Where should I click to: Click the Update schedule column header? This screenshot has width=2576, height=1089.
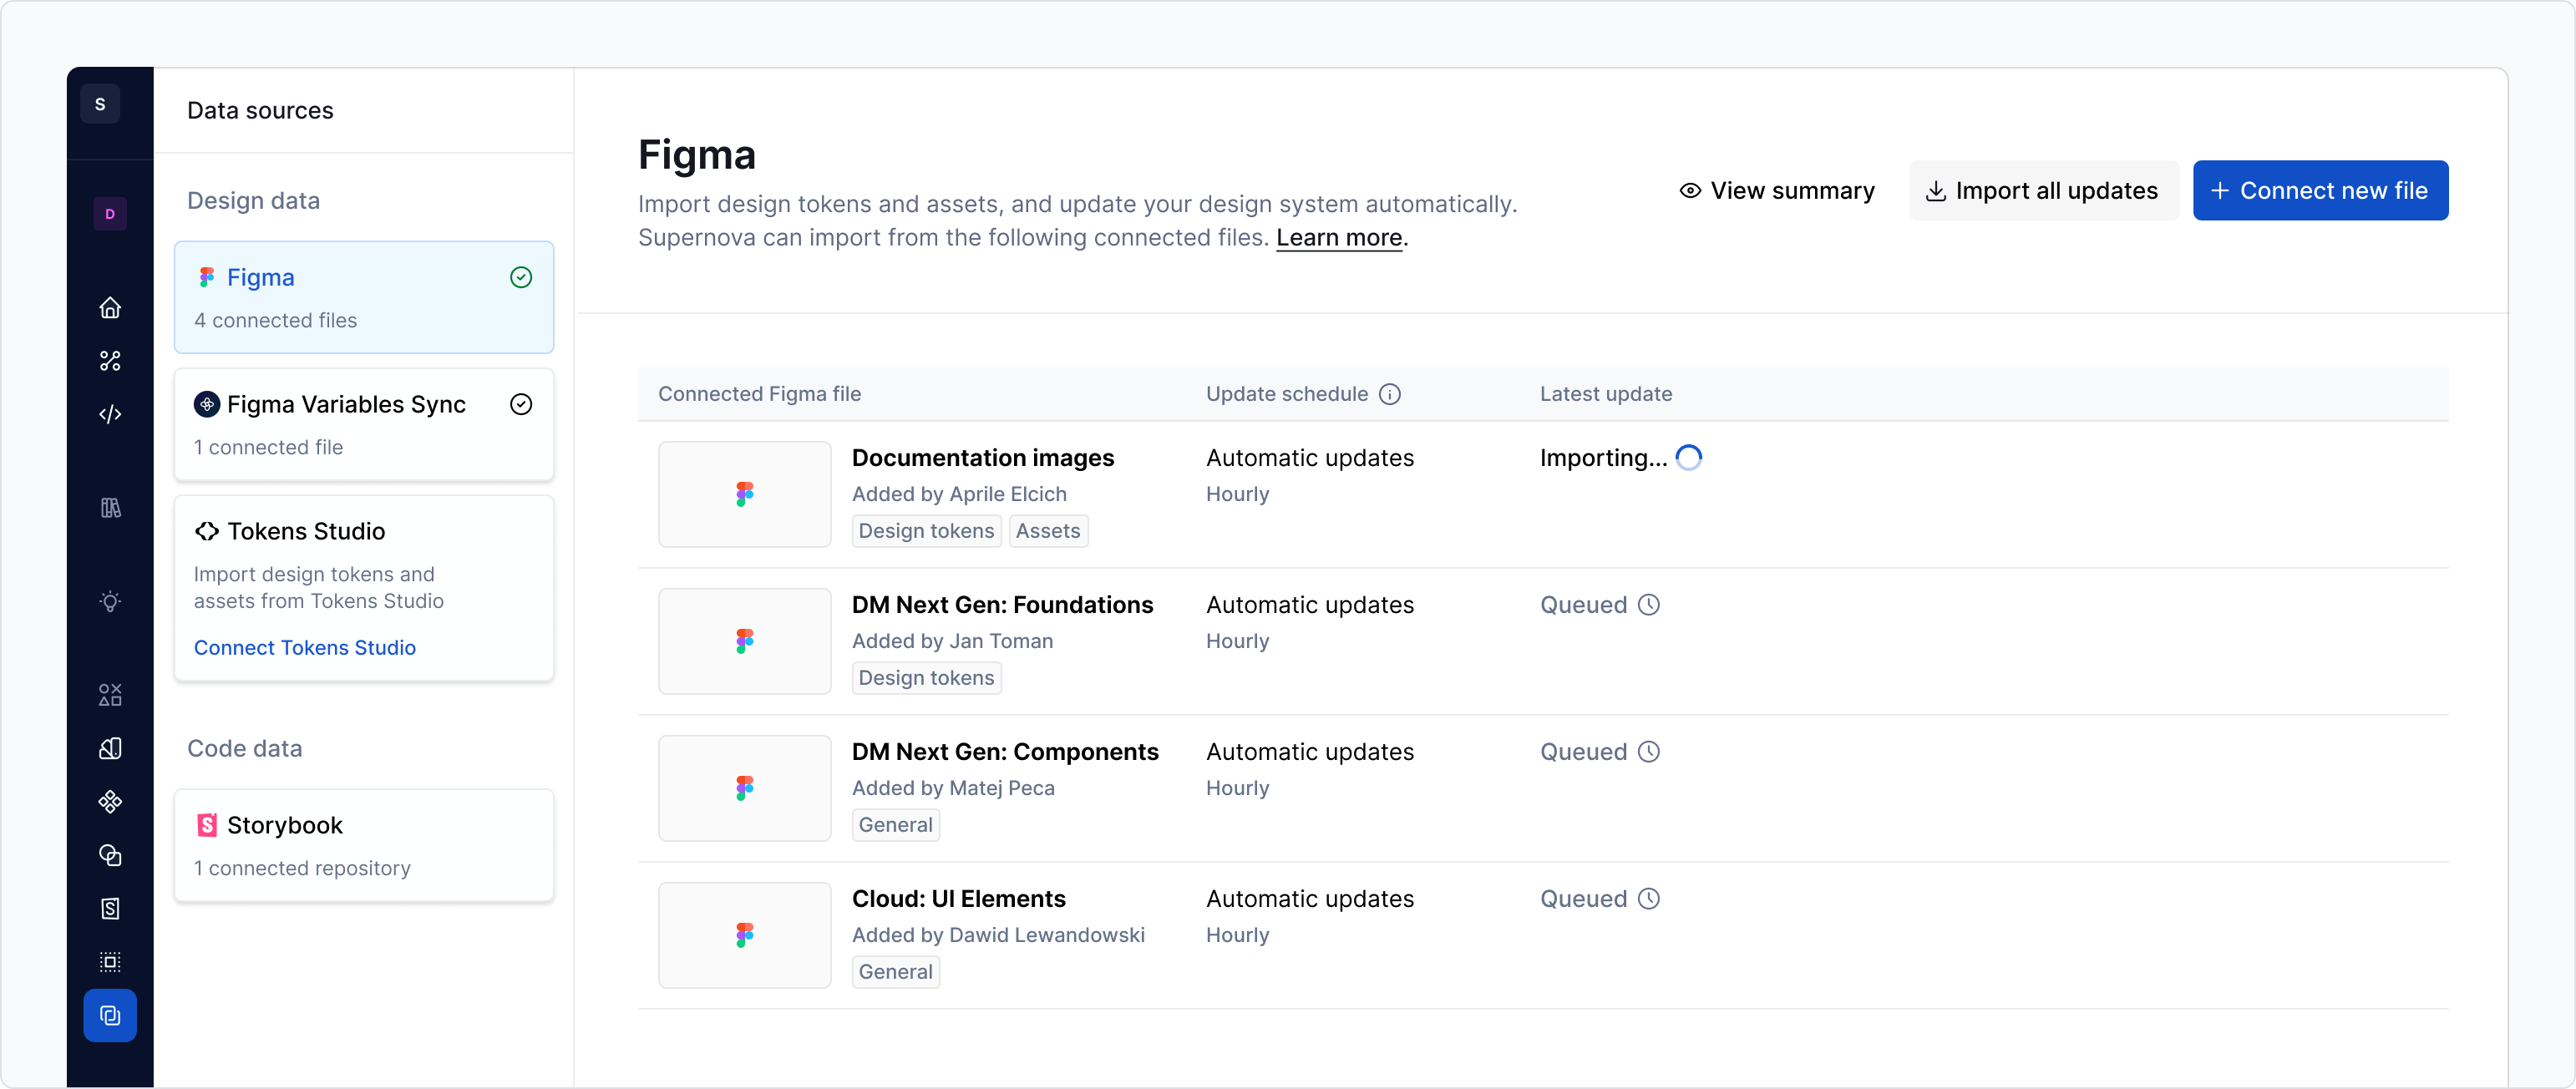click(1286, 394)
